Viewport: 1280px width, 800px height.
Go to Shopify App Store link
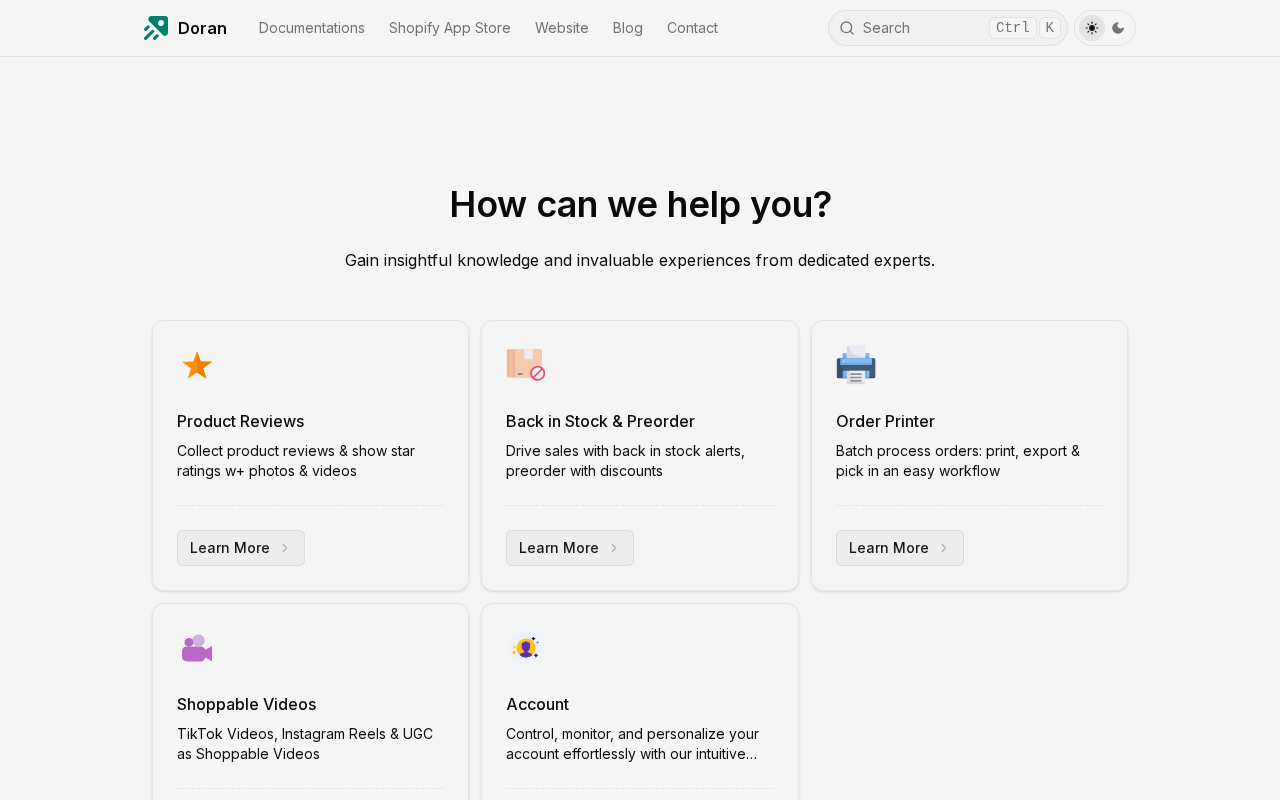pyautogui.click(x=450, y=28)
